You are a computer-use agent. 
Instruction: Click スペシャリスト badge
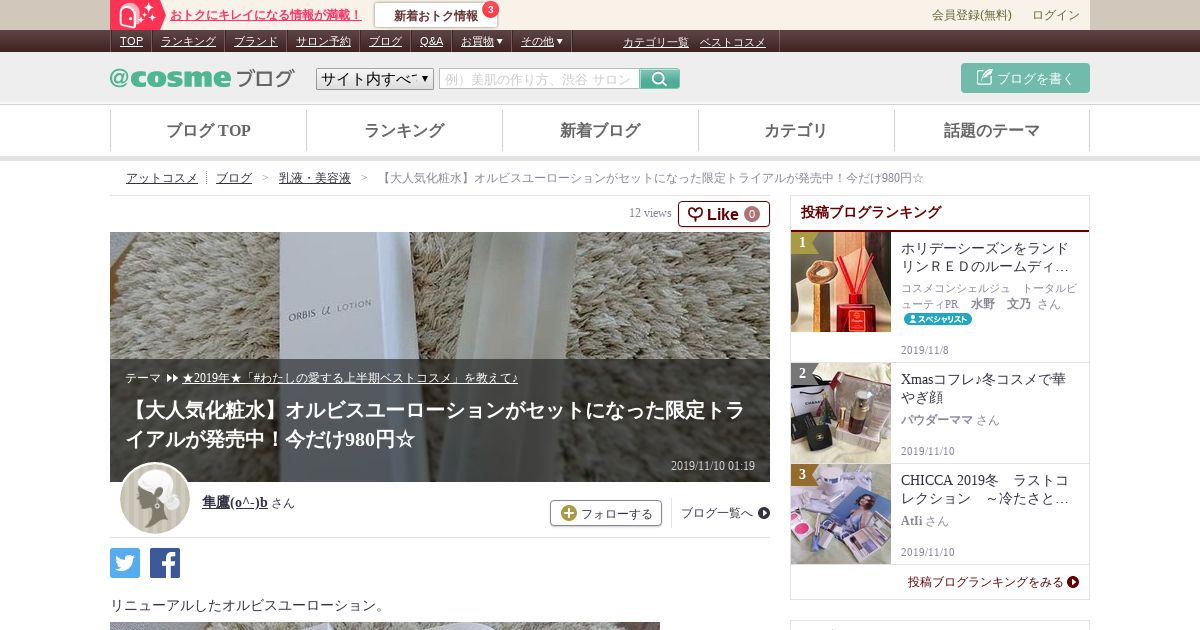coord(938,319)
